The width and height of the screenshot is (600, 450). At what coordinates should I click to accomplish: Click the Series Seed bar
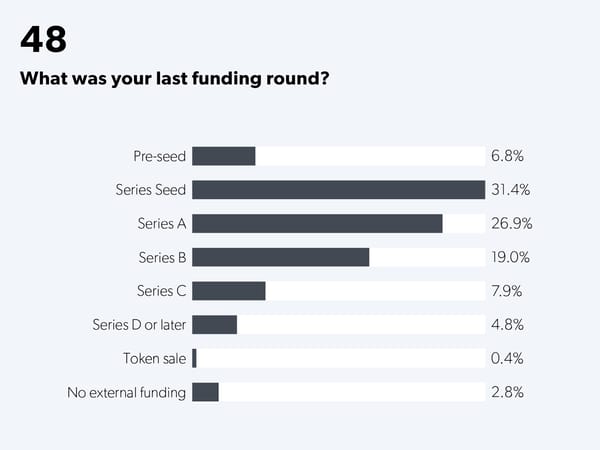point(338,190)
